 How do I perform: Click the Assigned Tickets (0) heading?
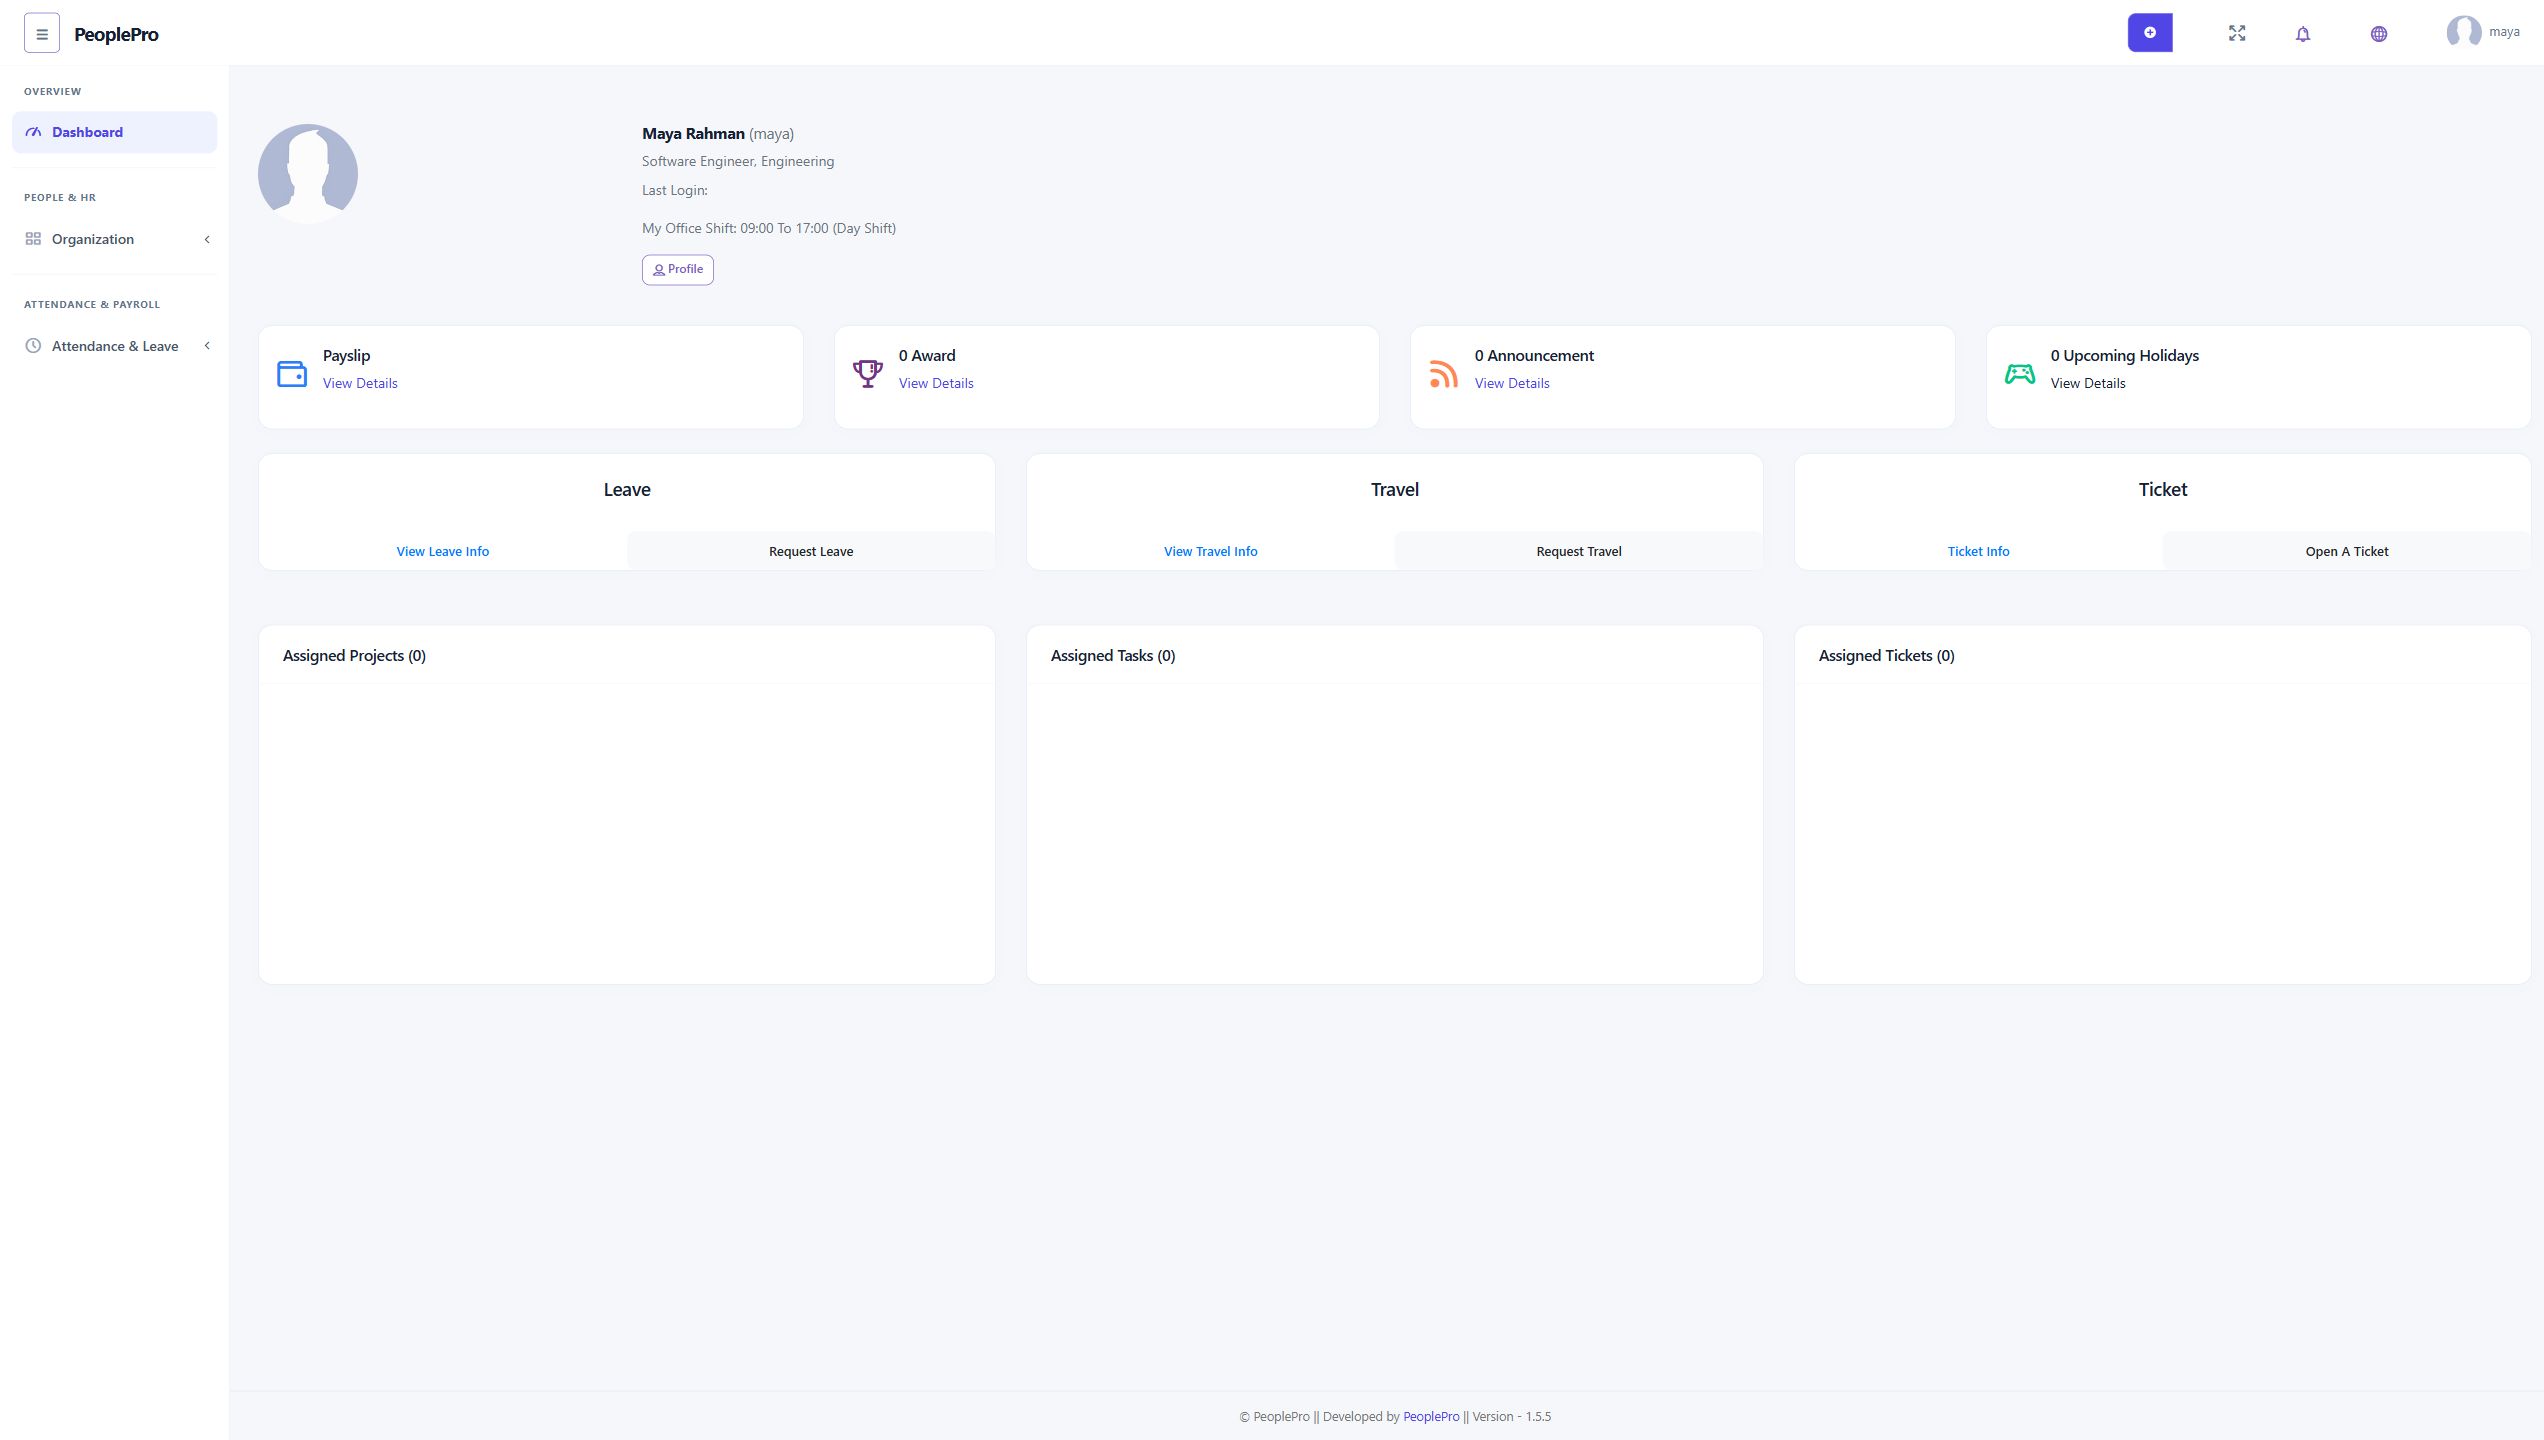1886,656
